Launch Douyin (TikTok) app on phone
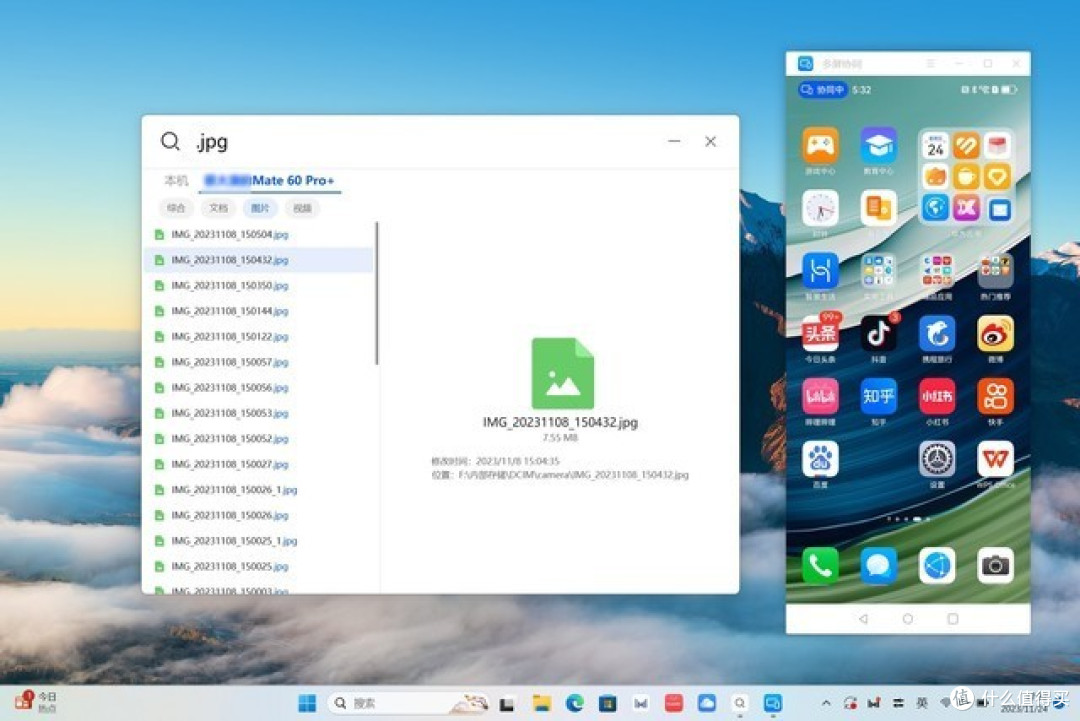This screenshot has height=721, width=1080. (x=878, y=334)
